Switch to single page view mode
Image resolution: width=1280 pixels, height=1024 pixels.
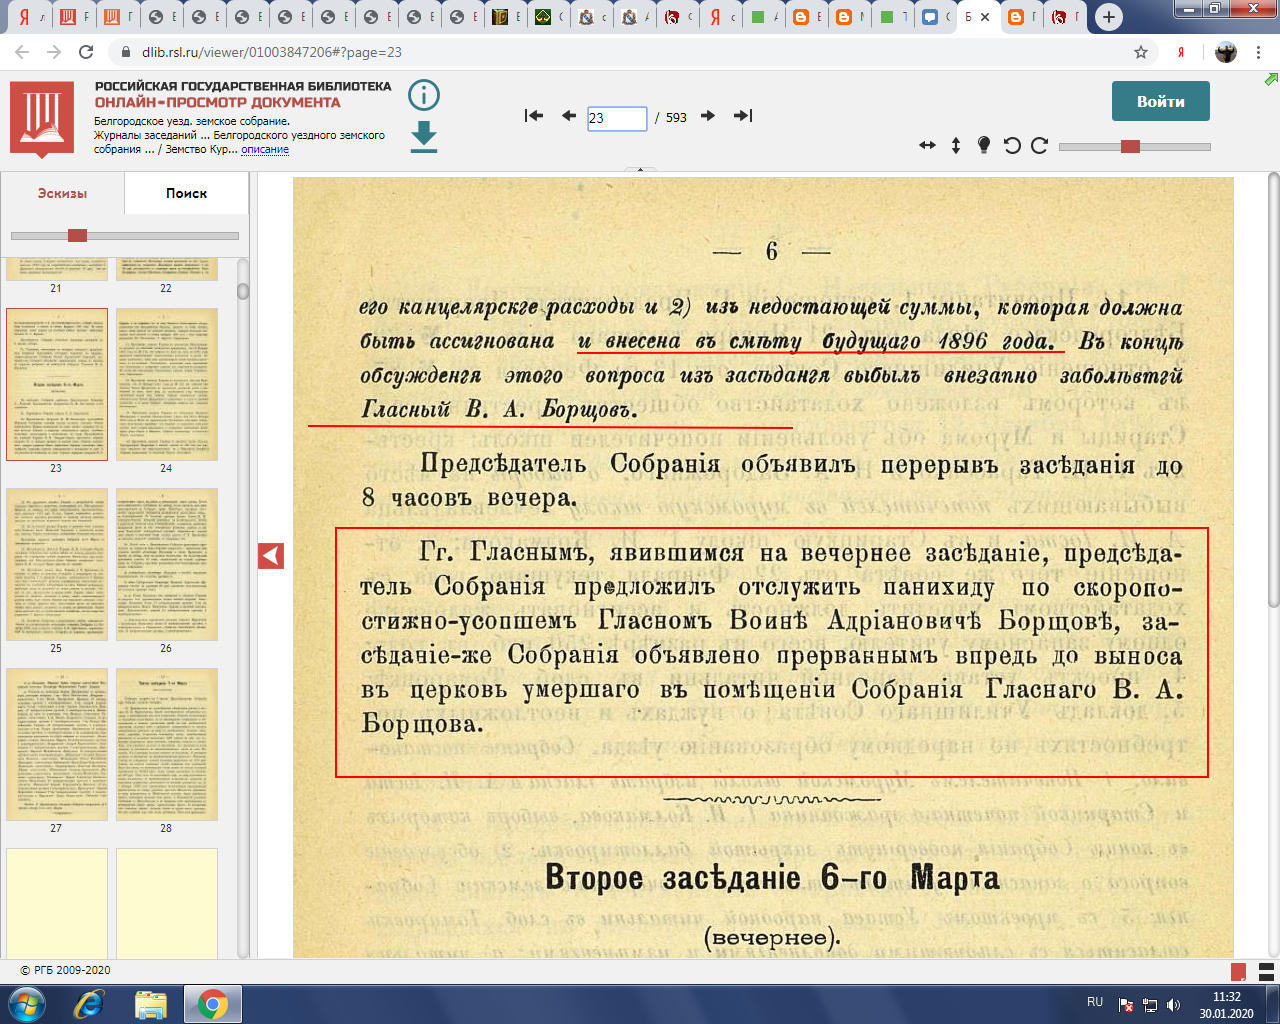[1238, 971]
